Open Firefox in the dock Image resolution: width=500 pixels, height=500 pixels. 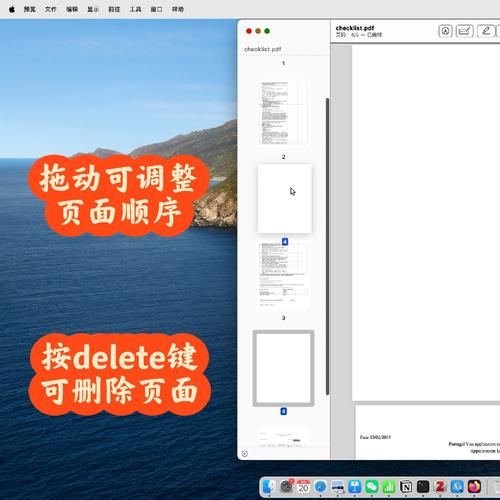(x=474, y=487)
